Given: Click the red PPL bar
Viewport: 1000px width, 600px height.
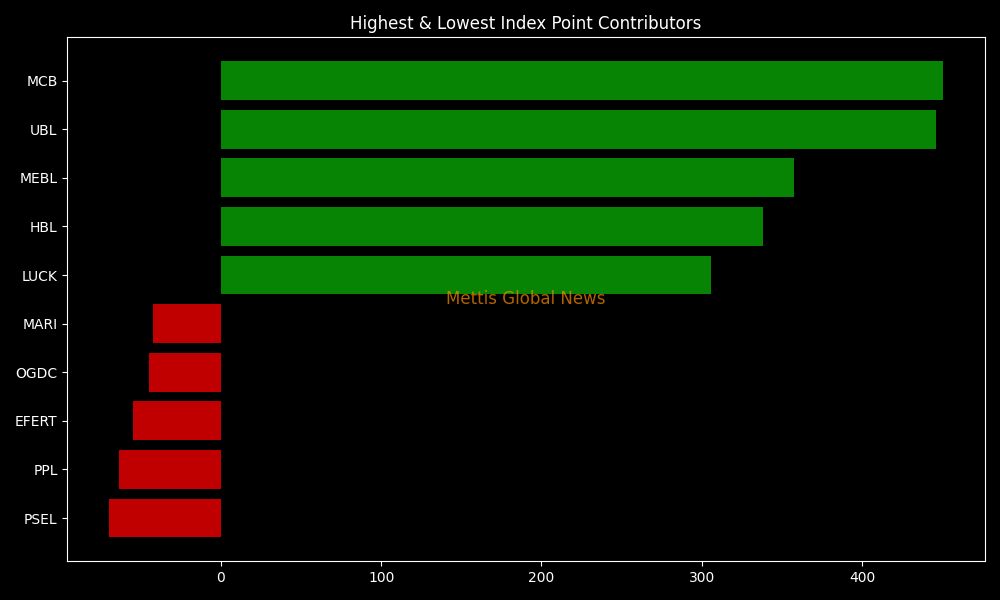Looking at the screenshot, I should (170, 470).
